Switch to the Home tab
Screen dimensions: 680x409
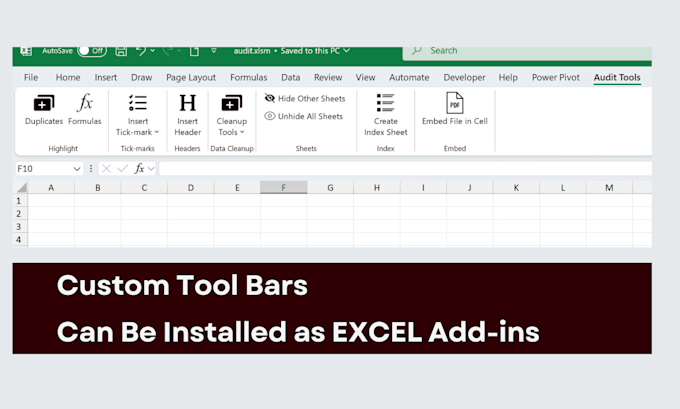tap(68, 77)
